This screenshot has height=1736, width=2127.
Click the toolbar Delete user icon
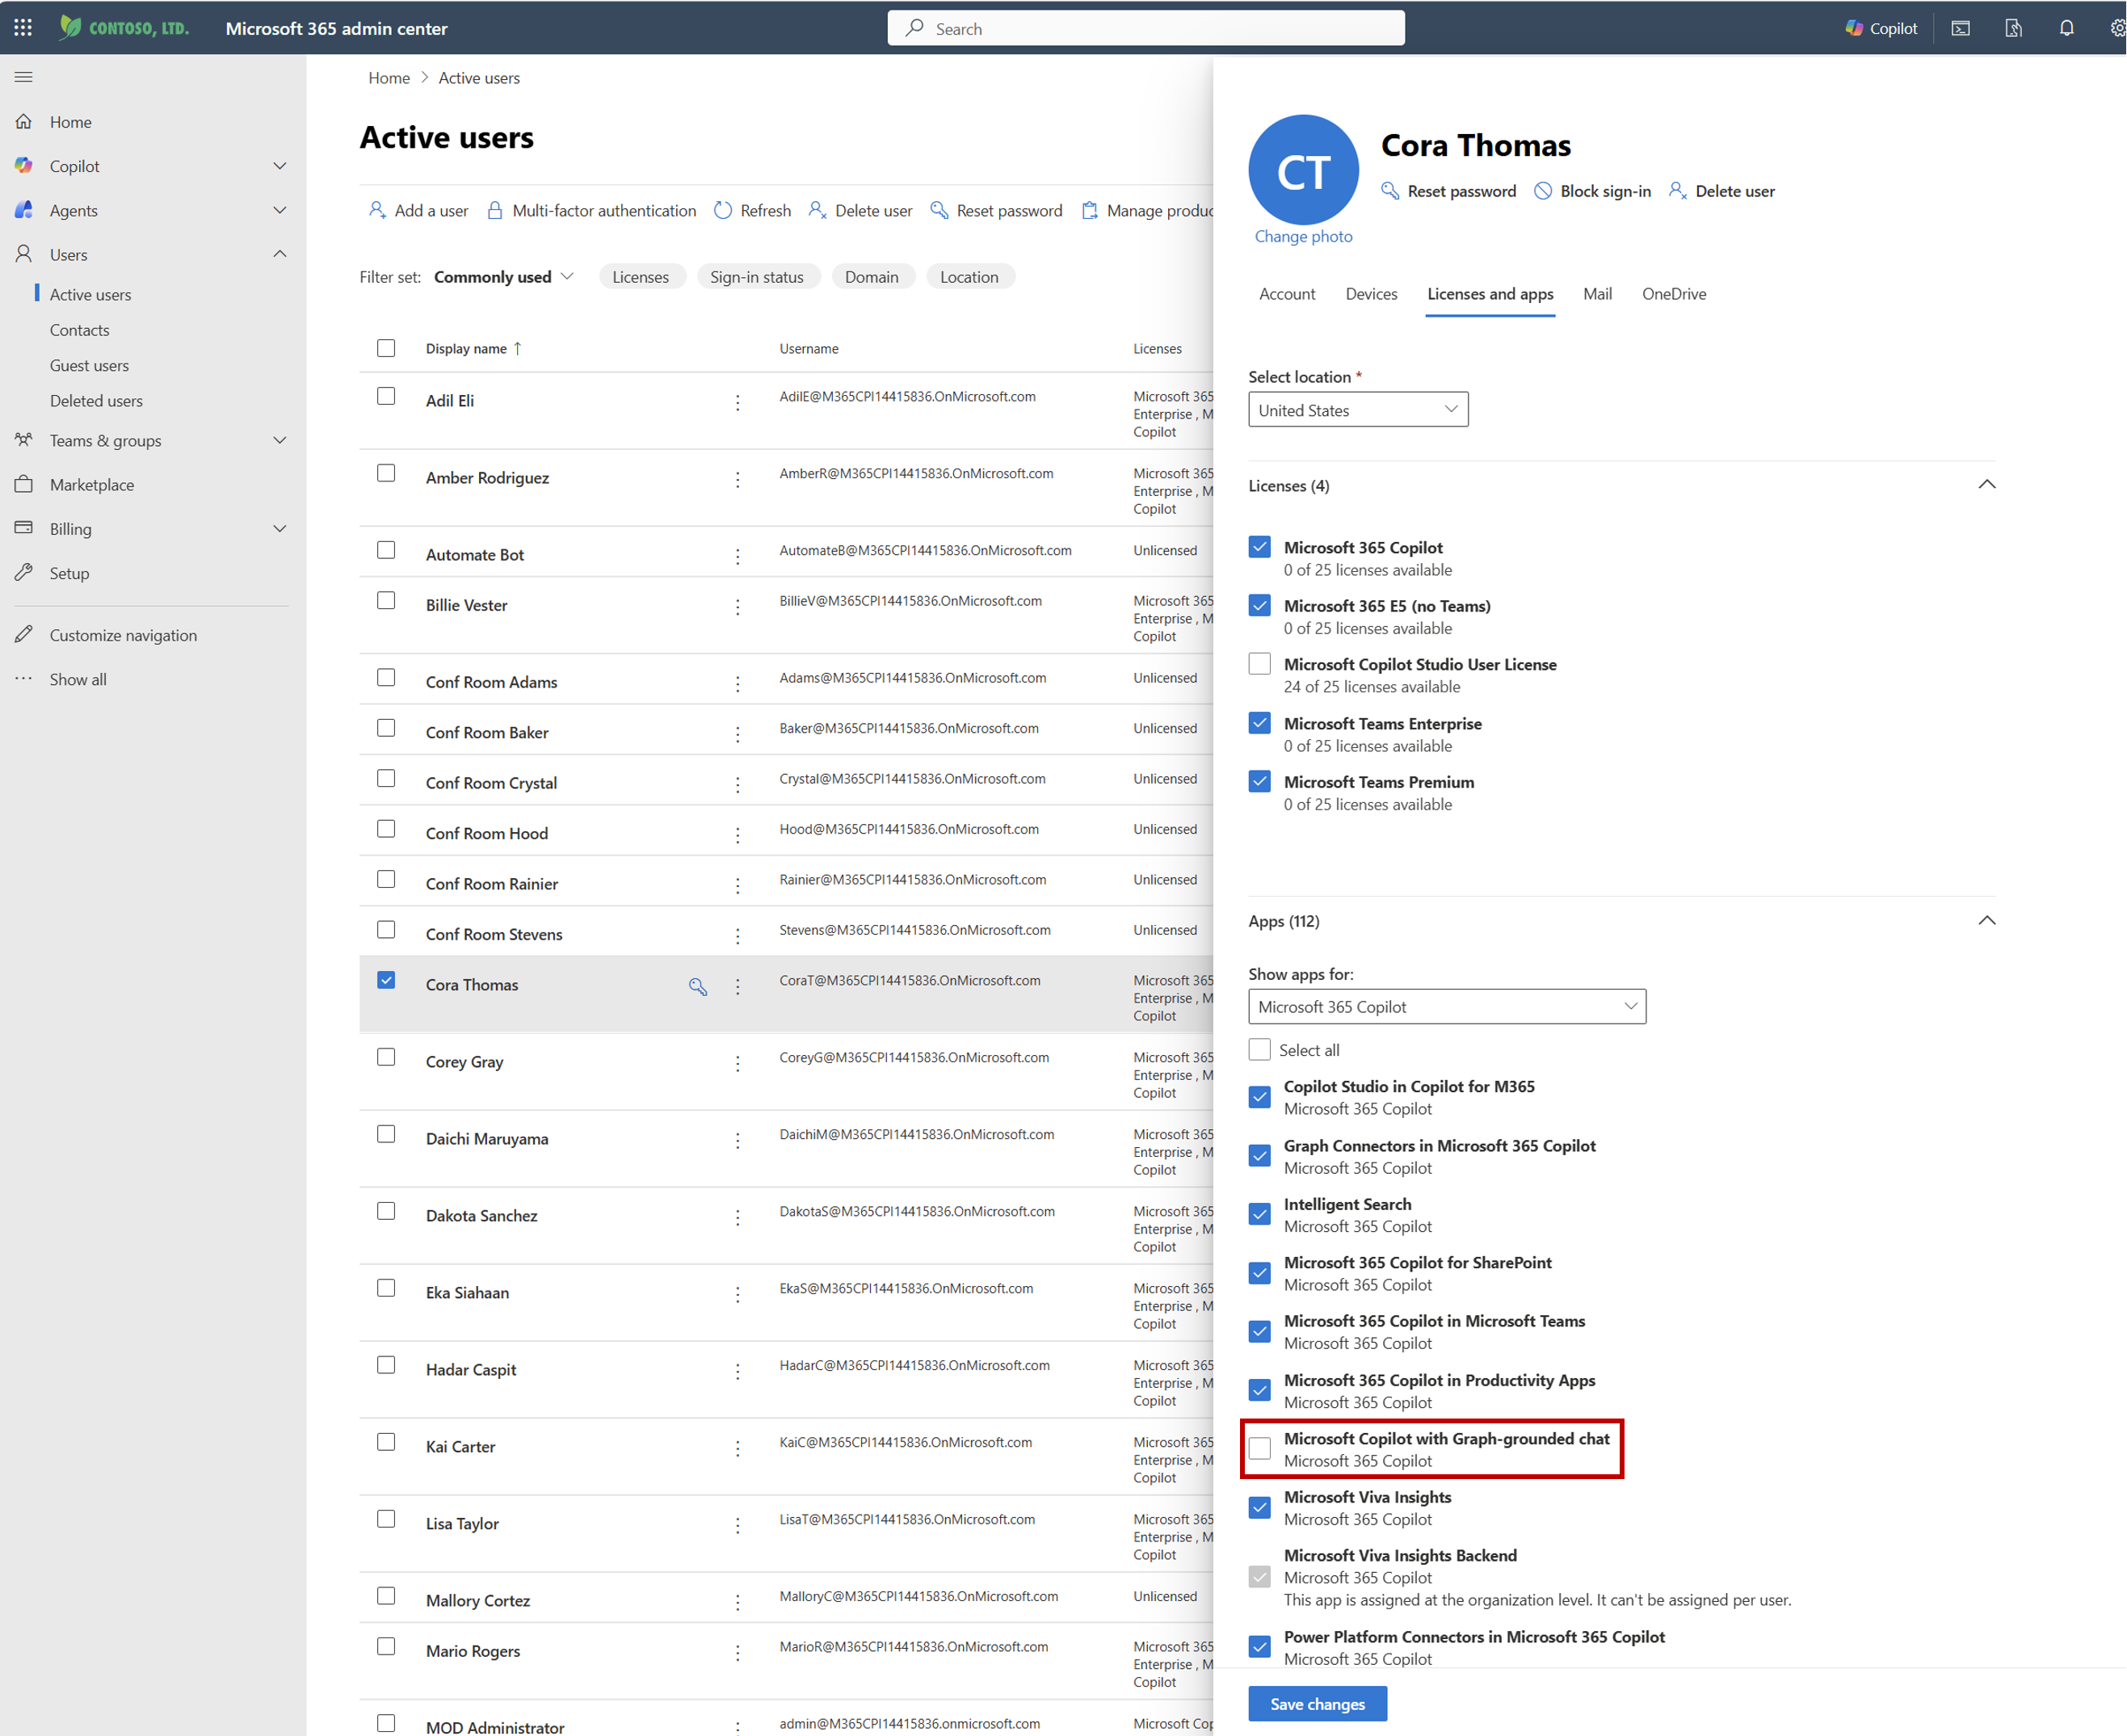818,210
